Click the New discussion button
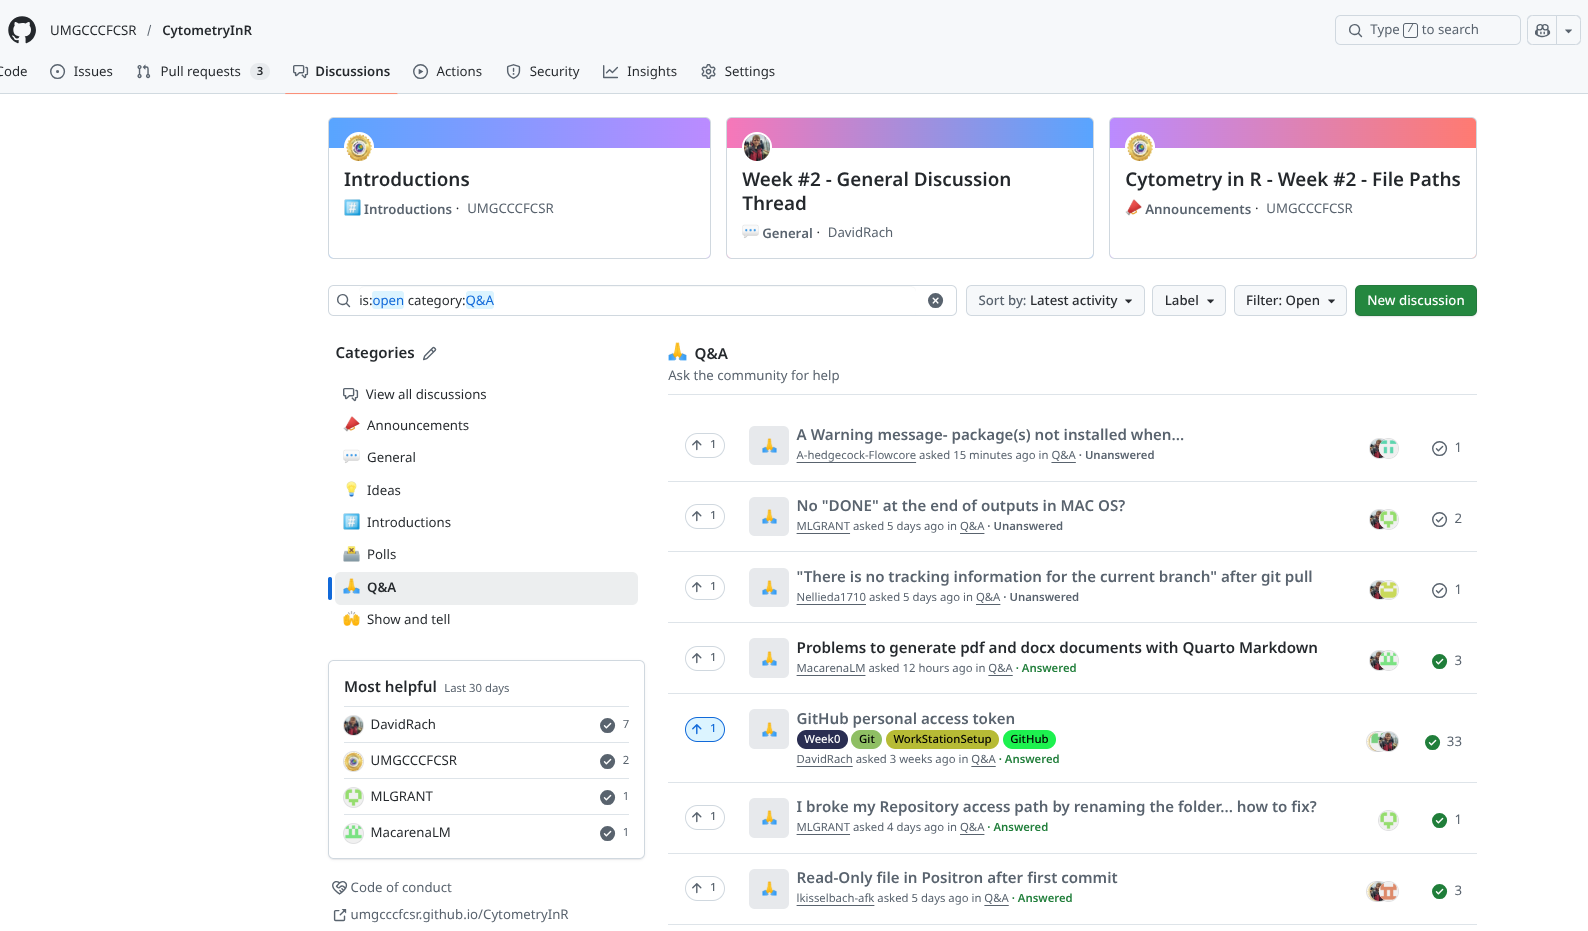The image size is (1588, 931). pos(1415,301)
